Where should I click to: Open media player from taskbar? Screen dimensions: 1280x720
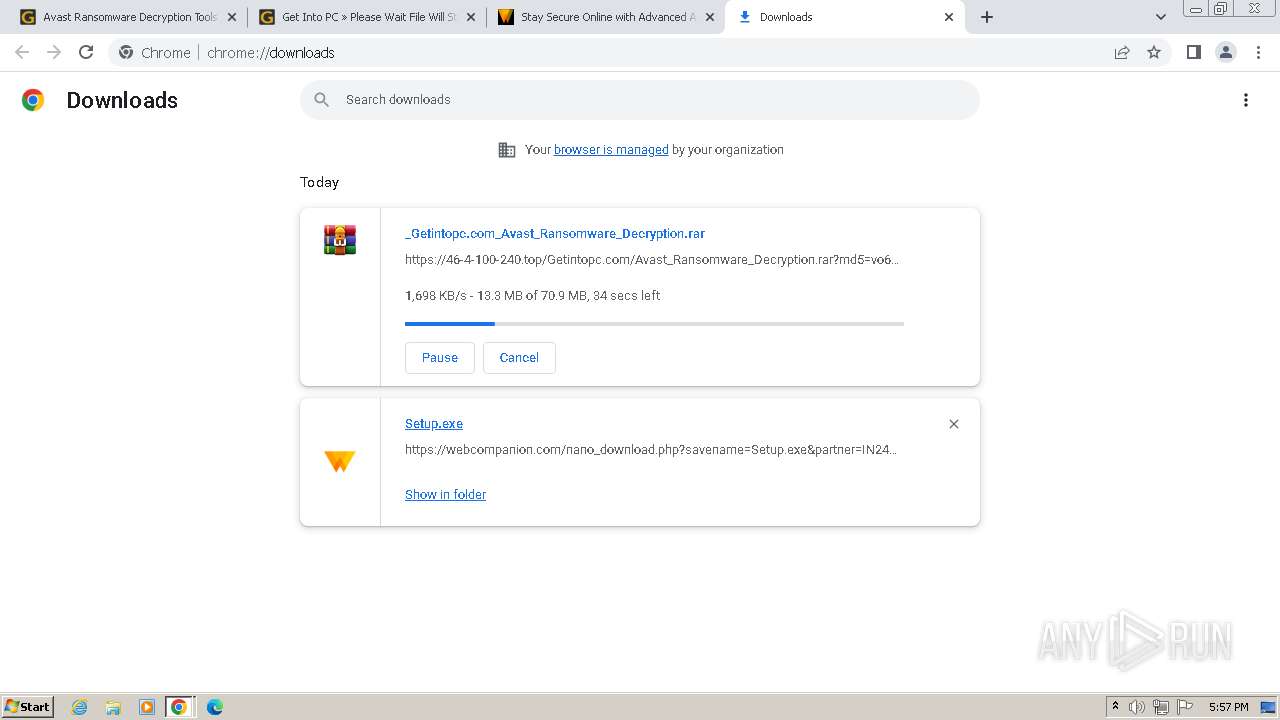coord(146,707)
